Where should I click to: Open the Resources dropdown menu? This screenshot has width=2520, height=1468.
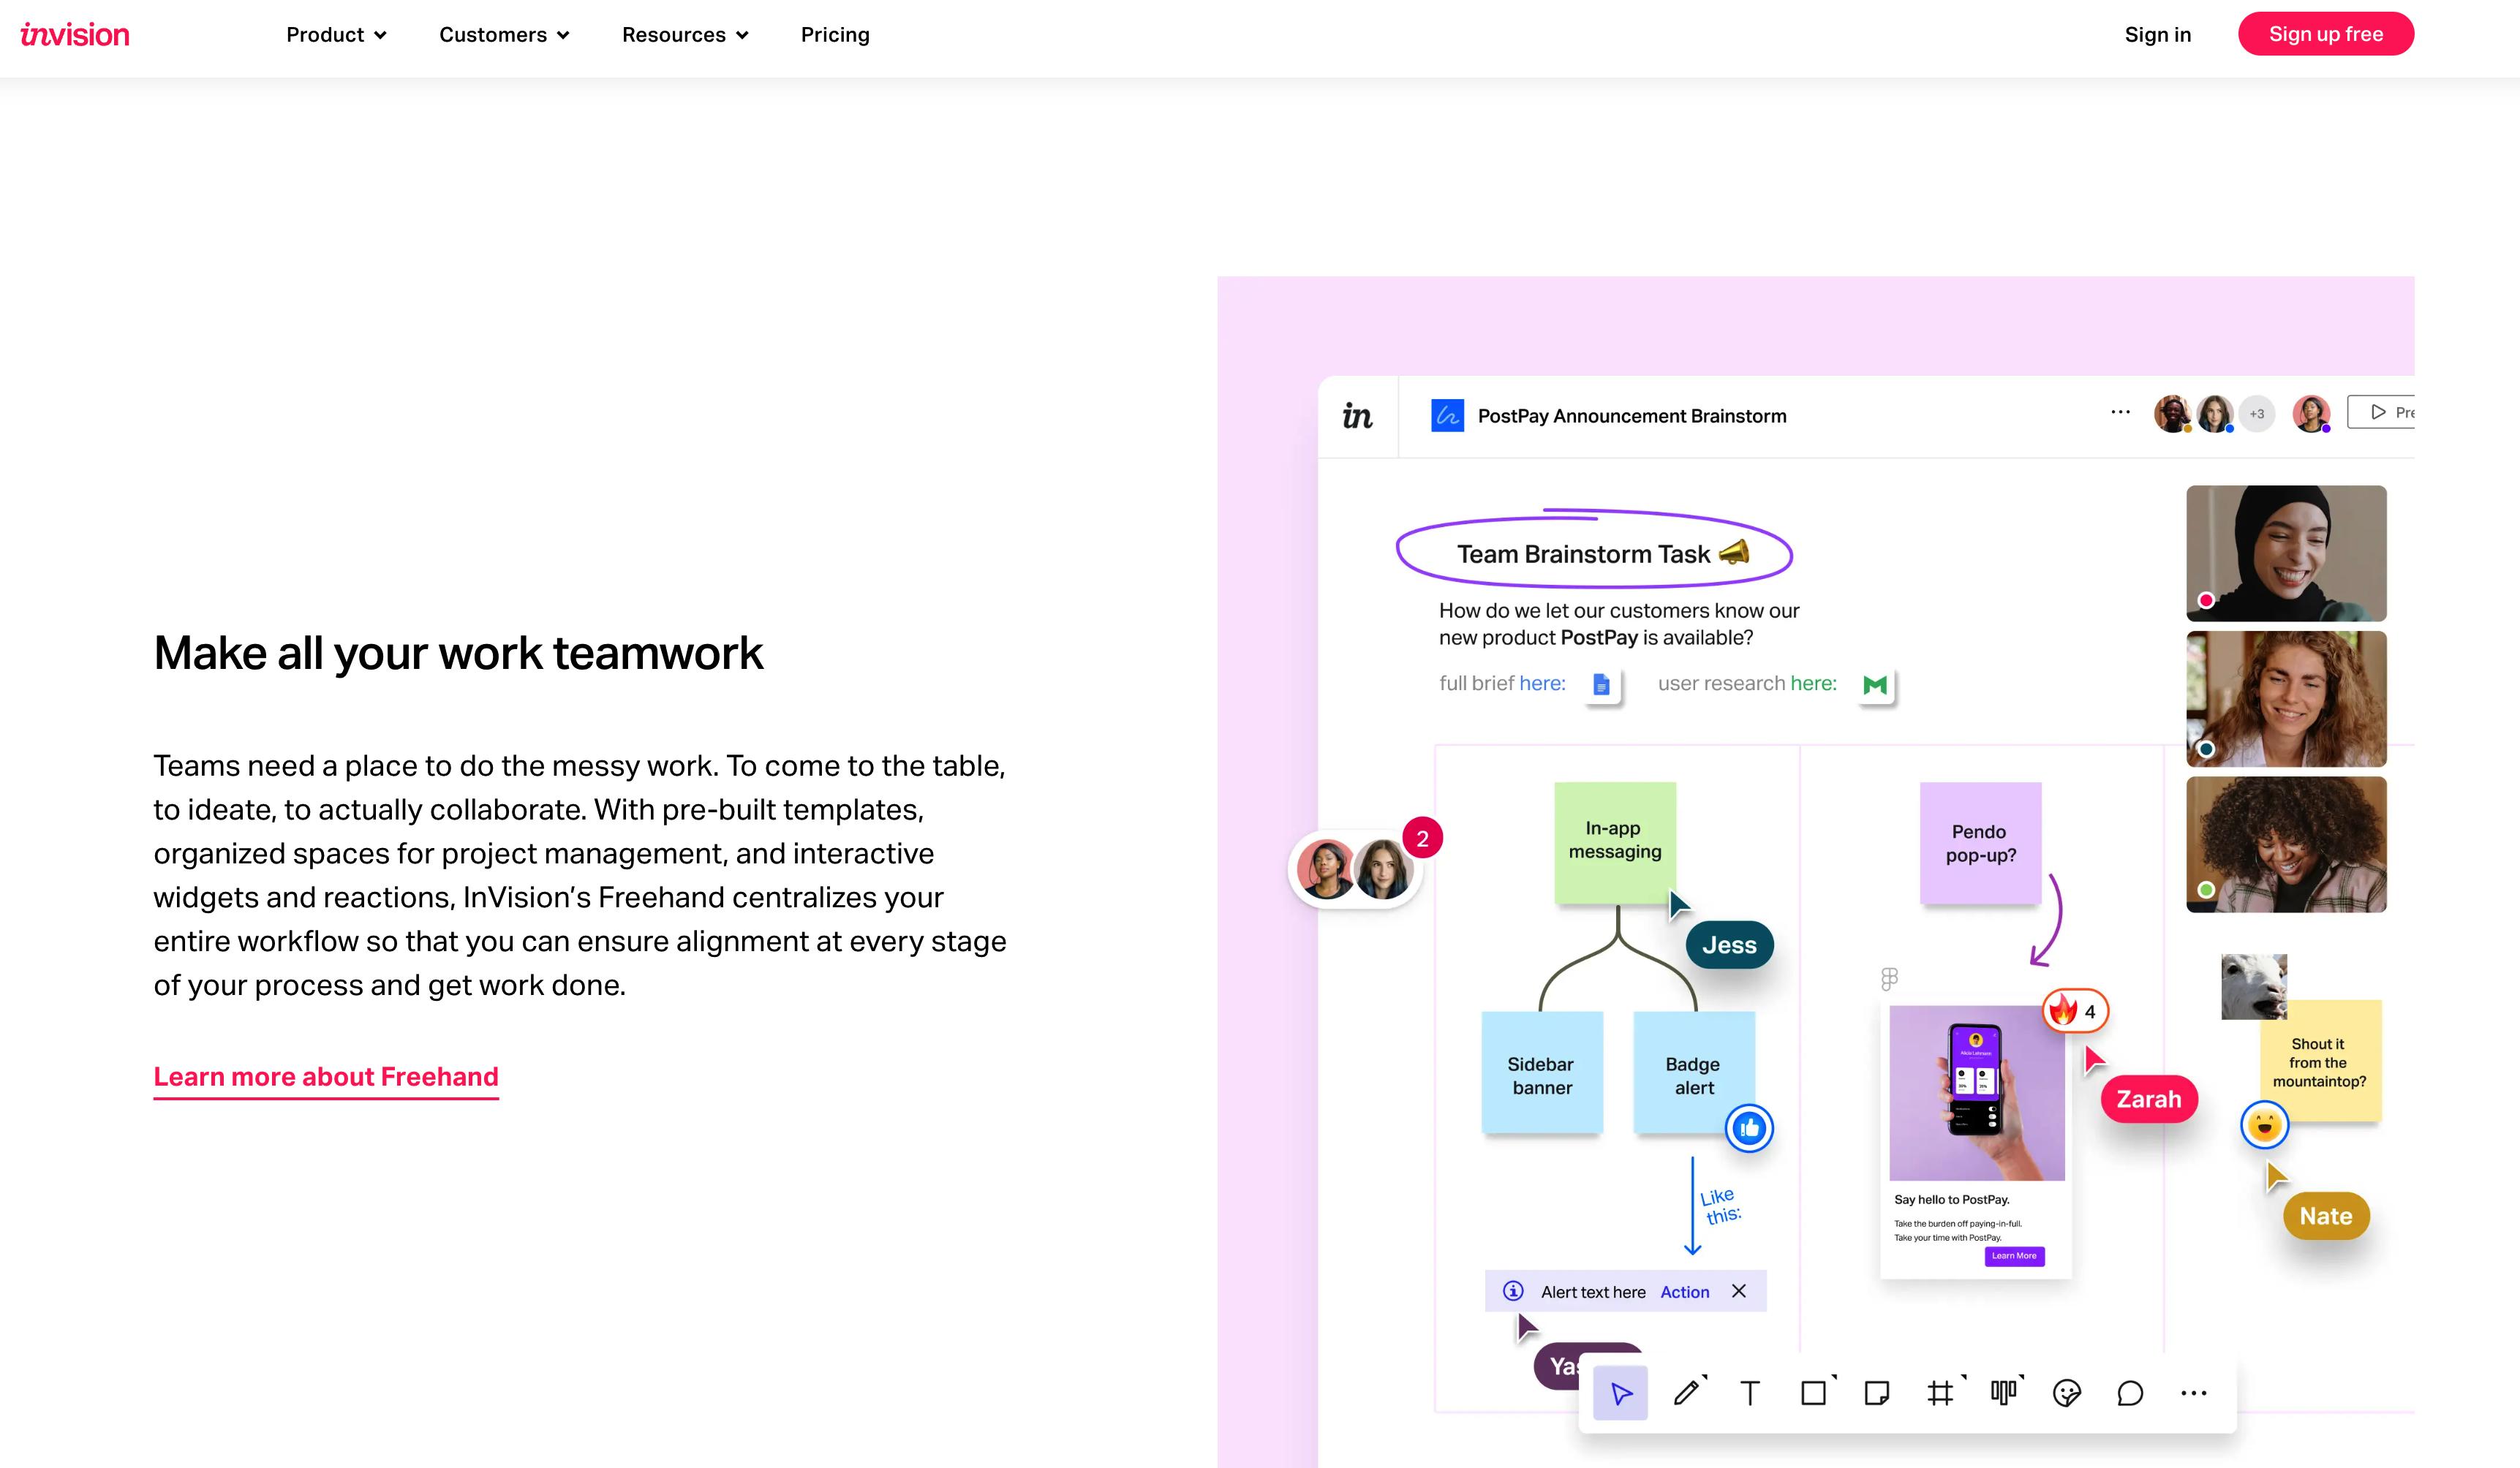685,35
